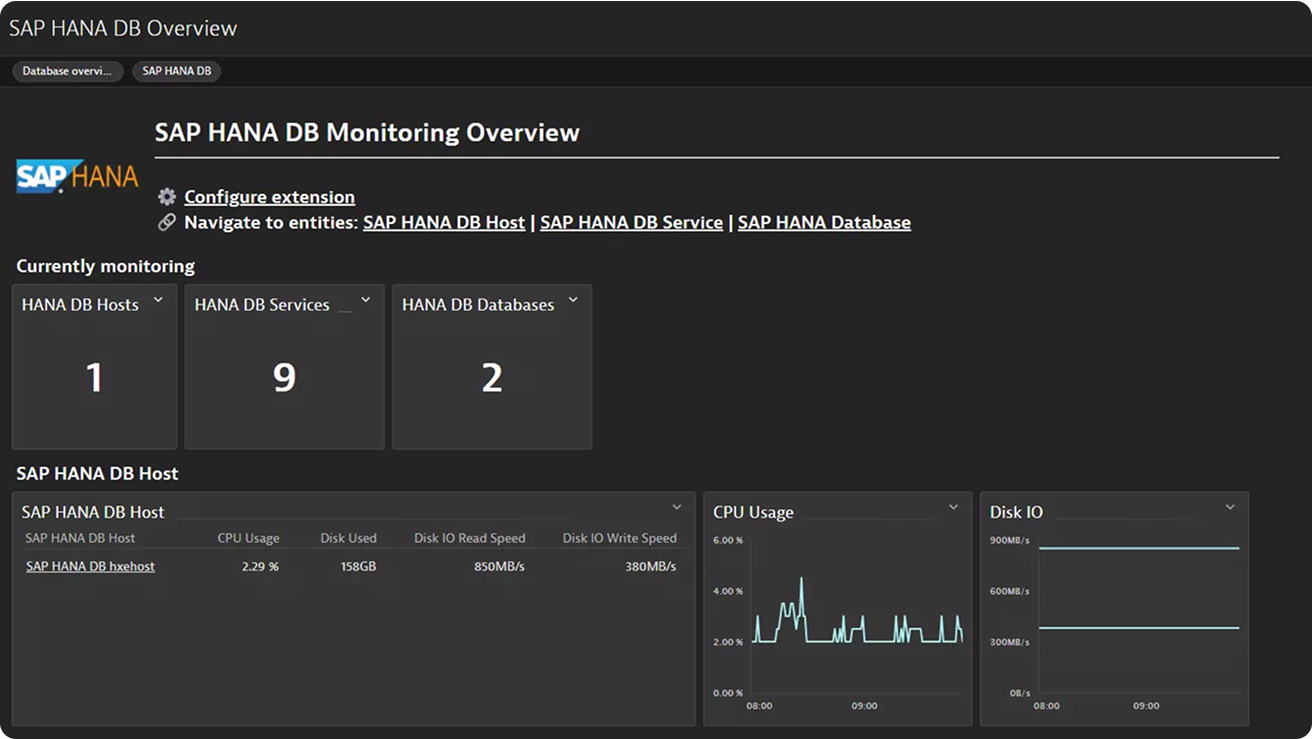Expand the HANA DB Databases tile menu
This screenshot has width=1312, height=739.
point(573,301)
